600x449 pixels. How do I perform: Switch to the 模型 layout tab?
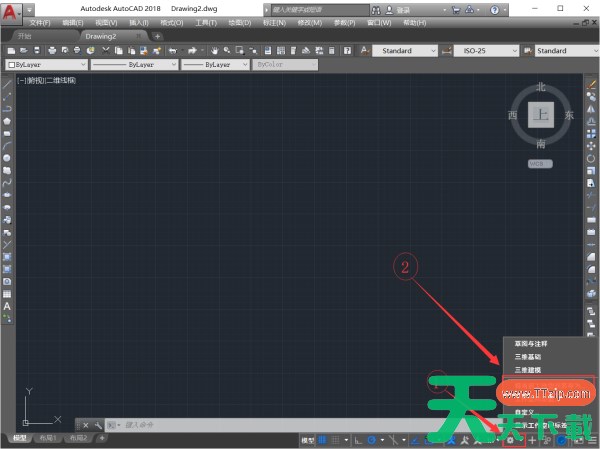(x=19, y=438)
